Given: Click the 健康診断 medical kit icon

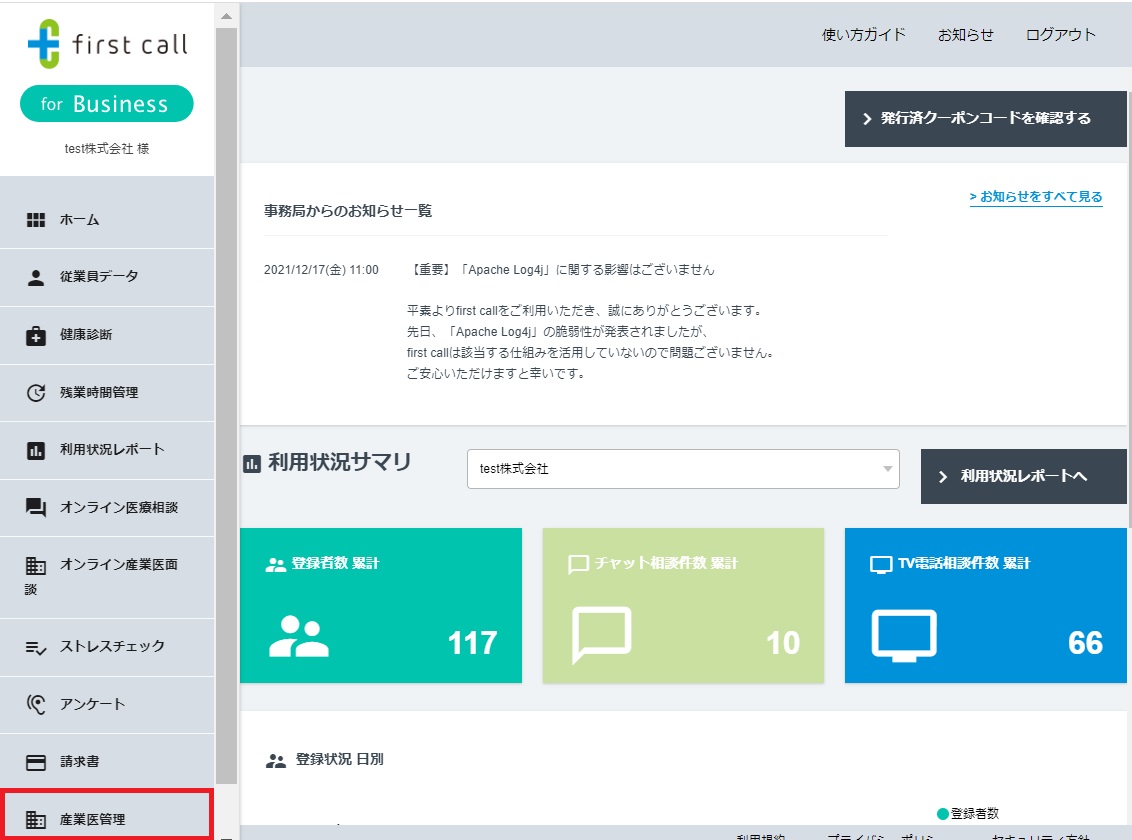Looking at the screenshot, I should tap(35, 335).
